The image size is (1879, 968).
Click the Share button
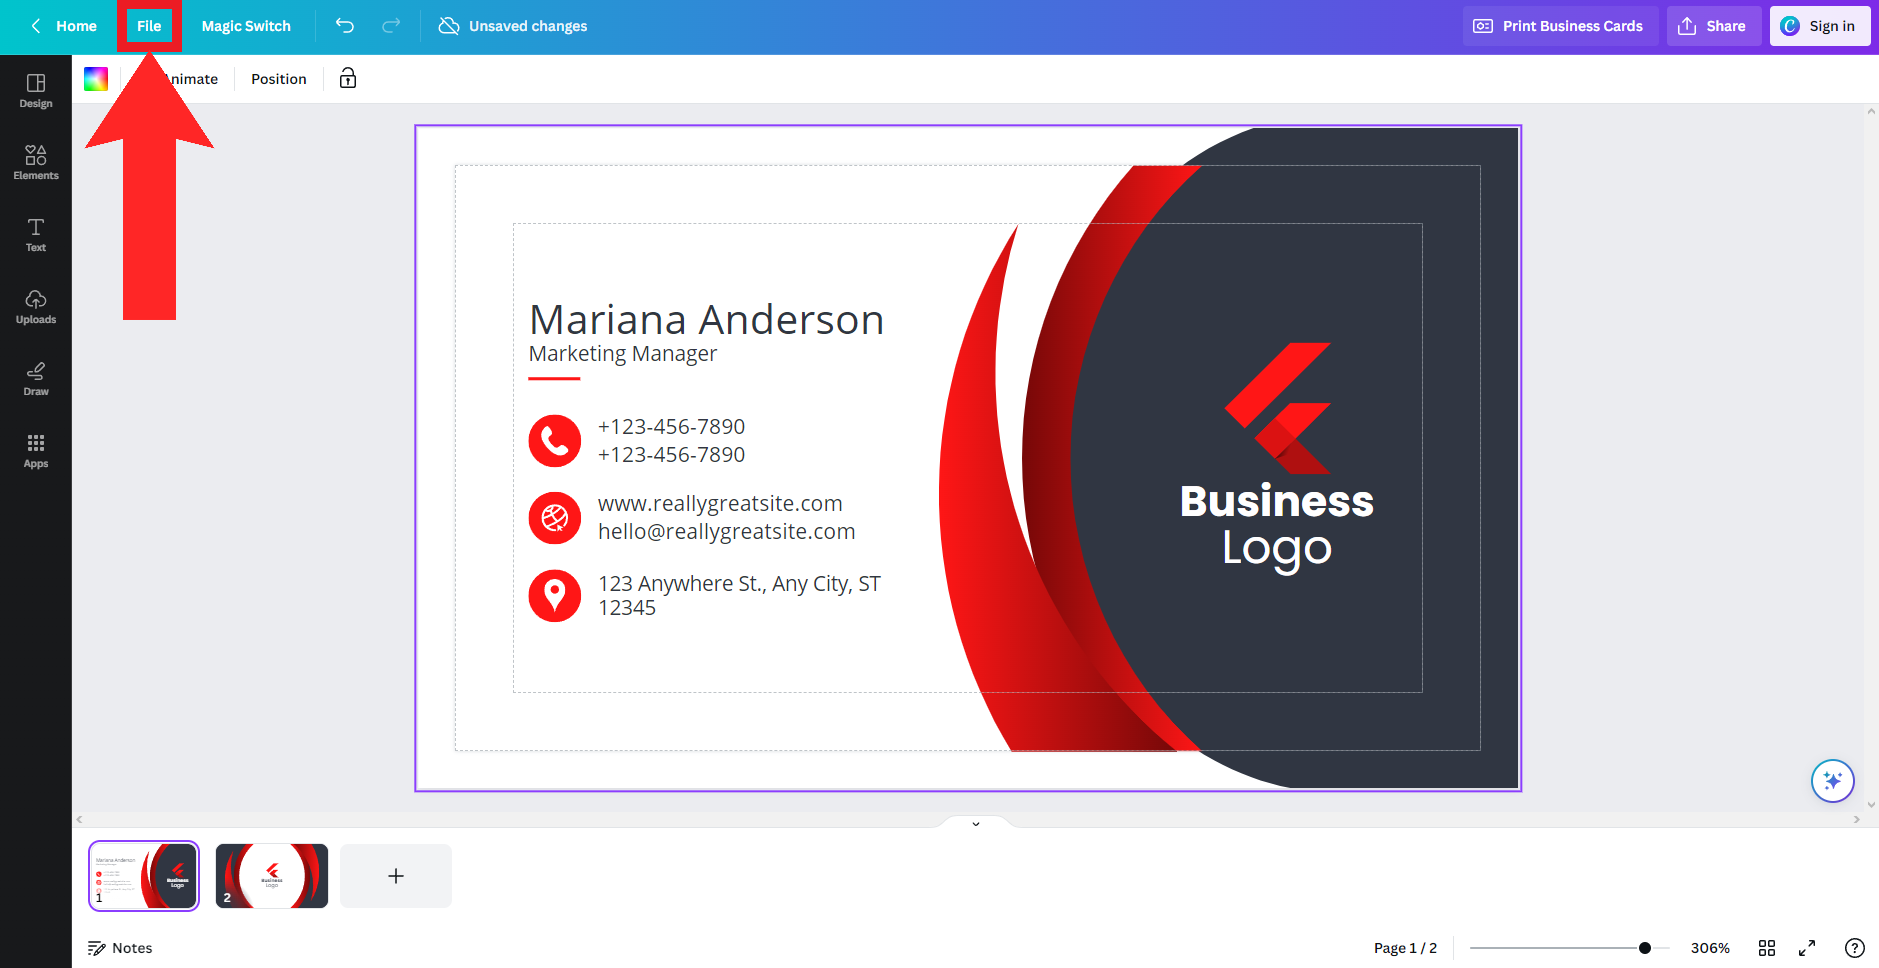(x=1713, y=26)
